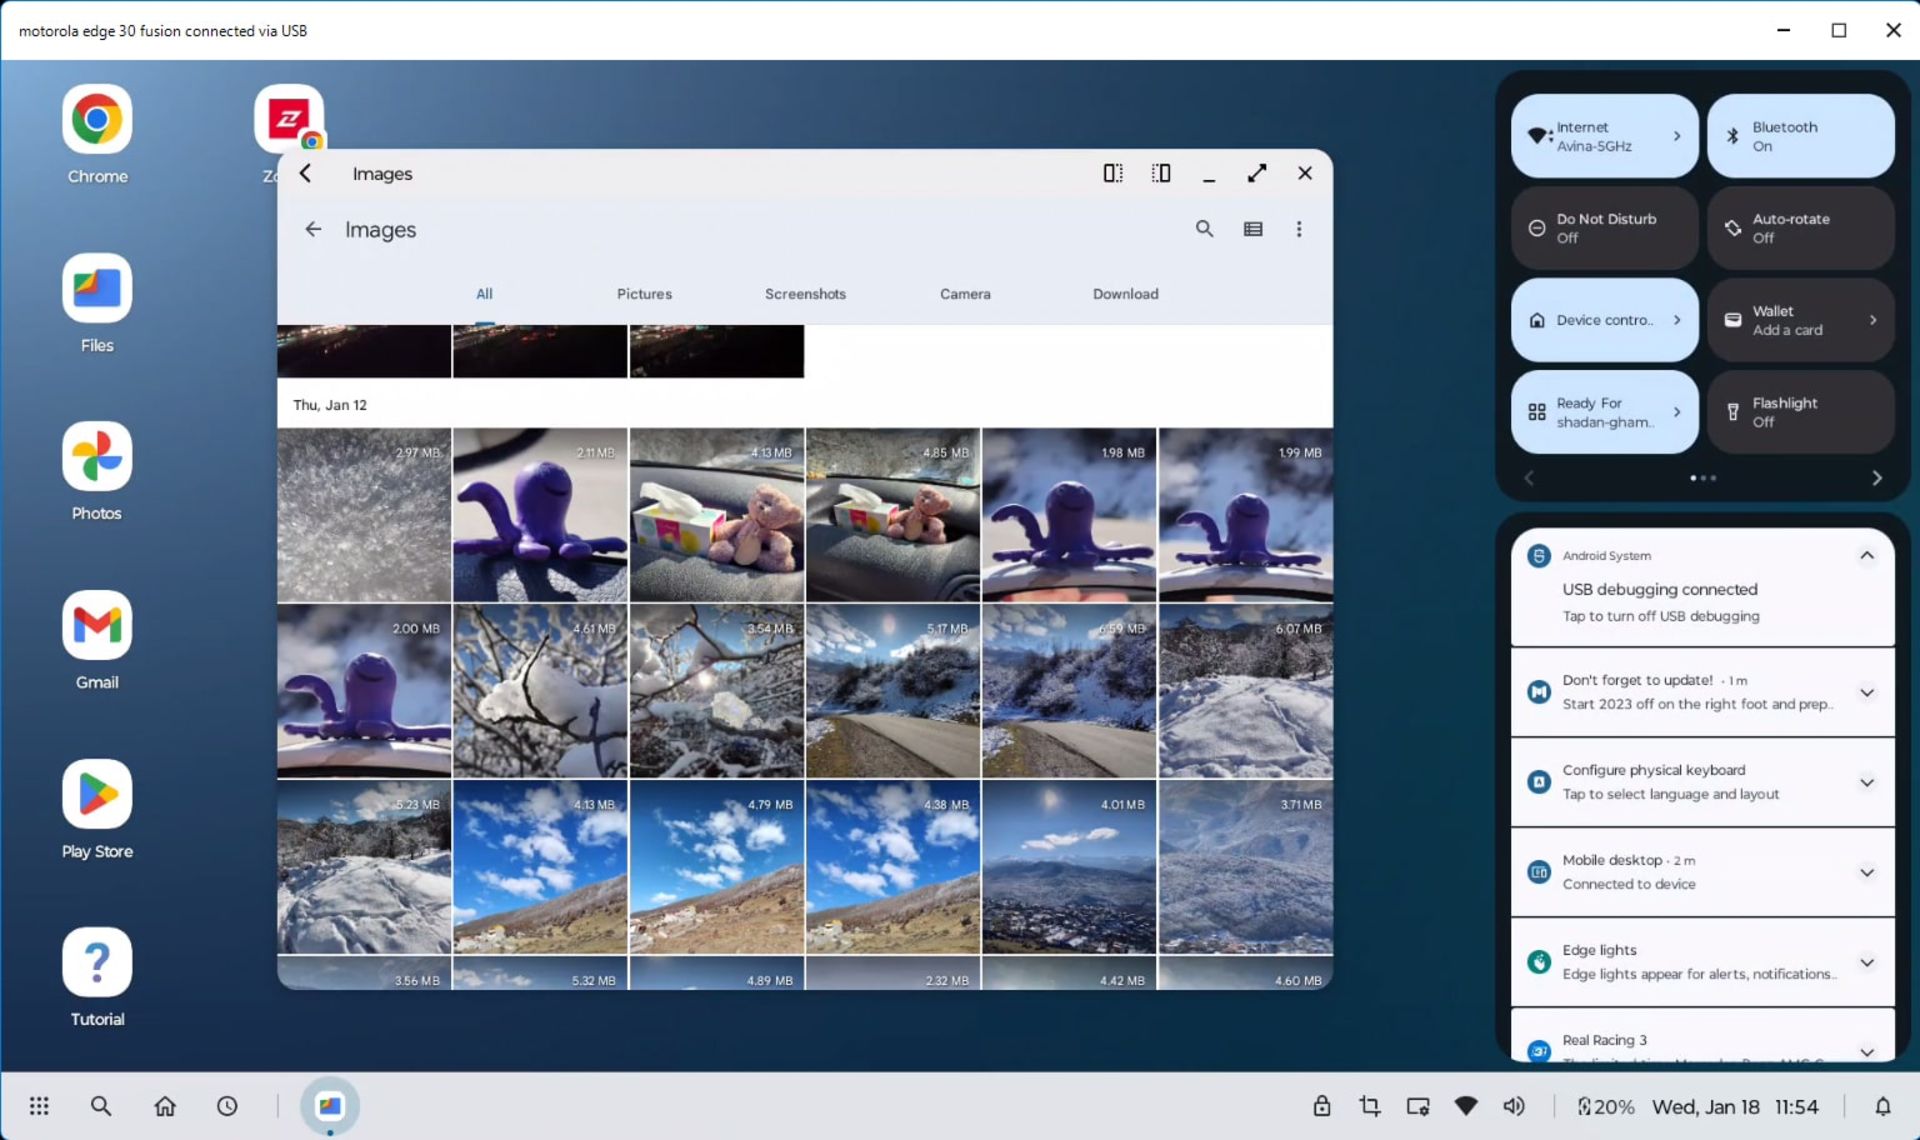The width and height of the screenshot is (1920, 1140).
Task: Open the 2.11 MB purple octopus photo
Action: point(540,515)
